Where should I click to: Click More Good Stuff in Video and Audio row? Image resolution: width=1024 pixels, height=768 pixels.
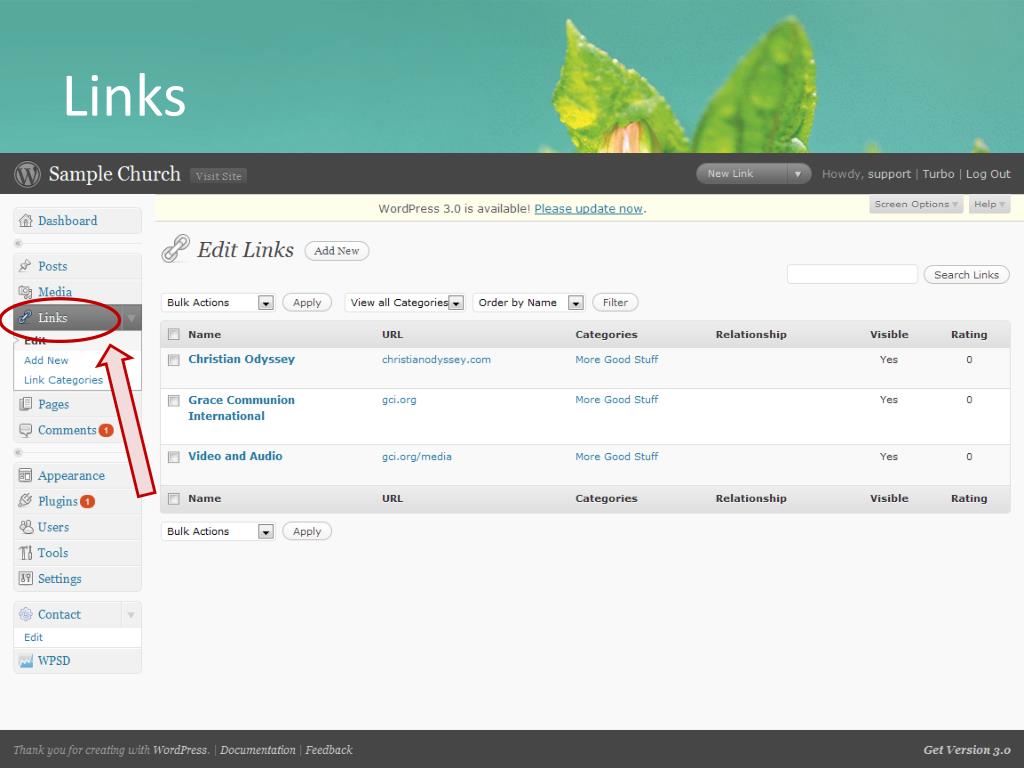[616, 456]
